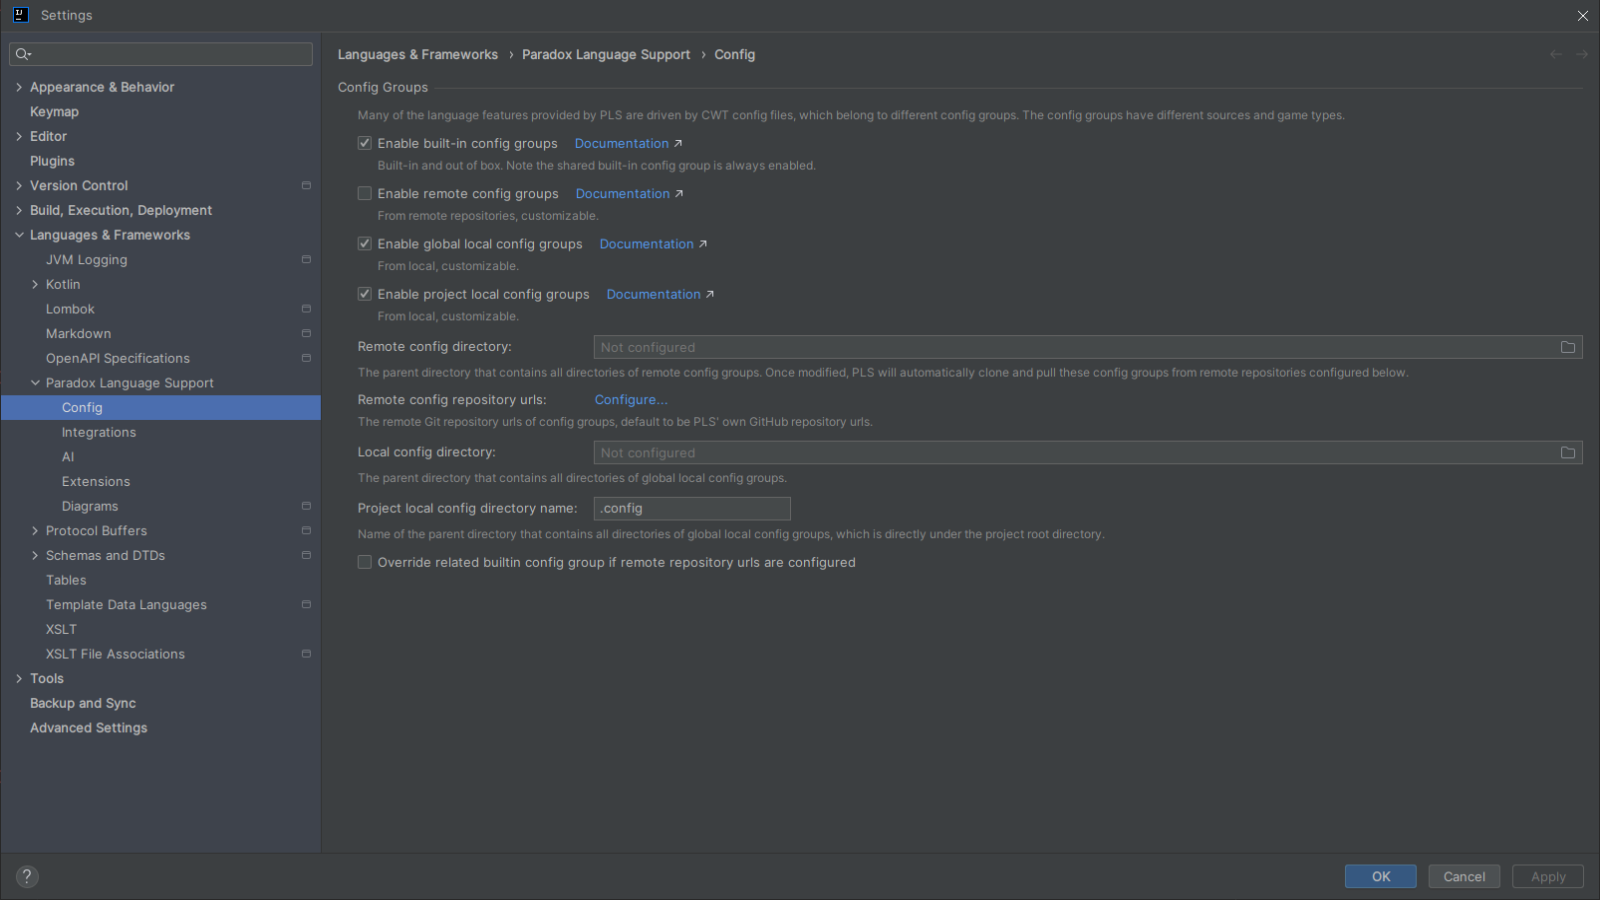Click the Project local config directory name field
The height and width of the screenshot is (900, 1600).
(691, 509)
